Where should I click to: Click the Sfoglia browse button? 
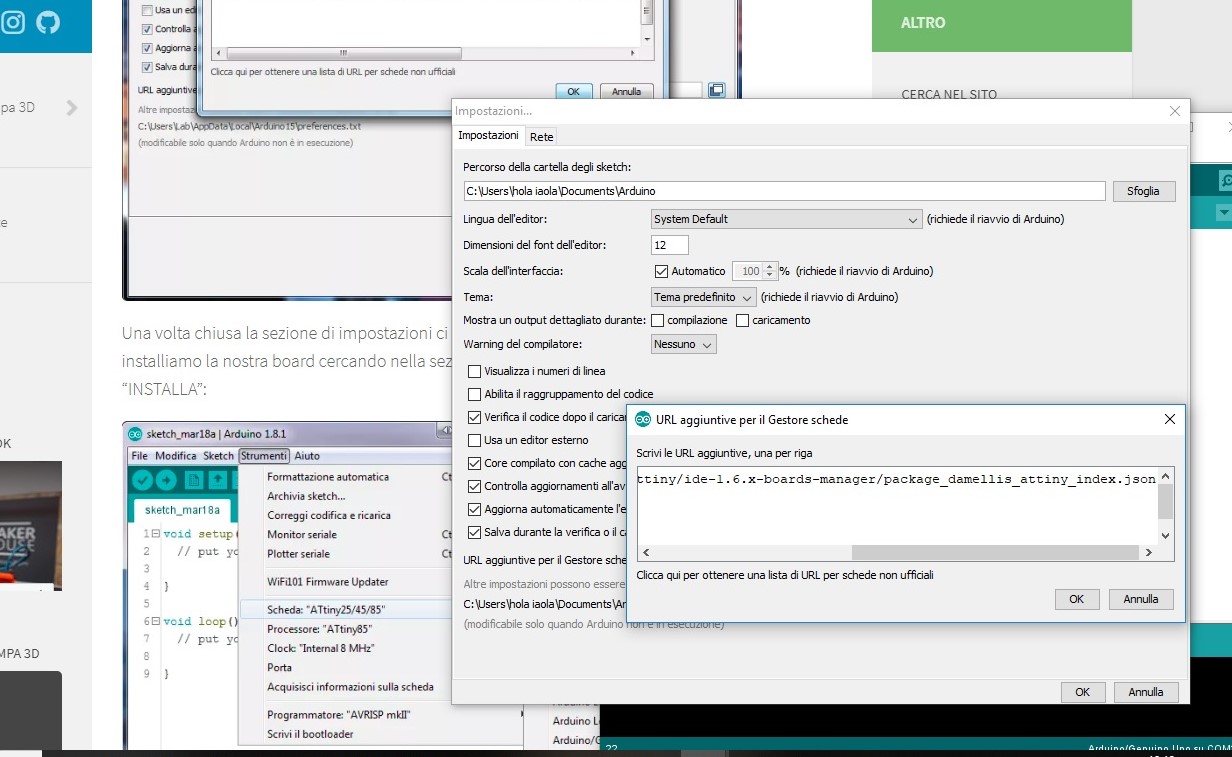[x=1143, y=191]
